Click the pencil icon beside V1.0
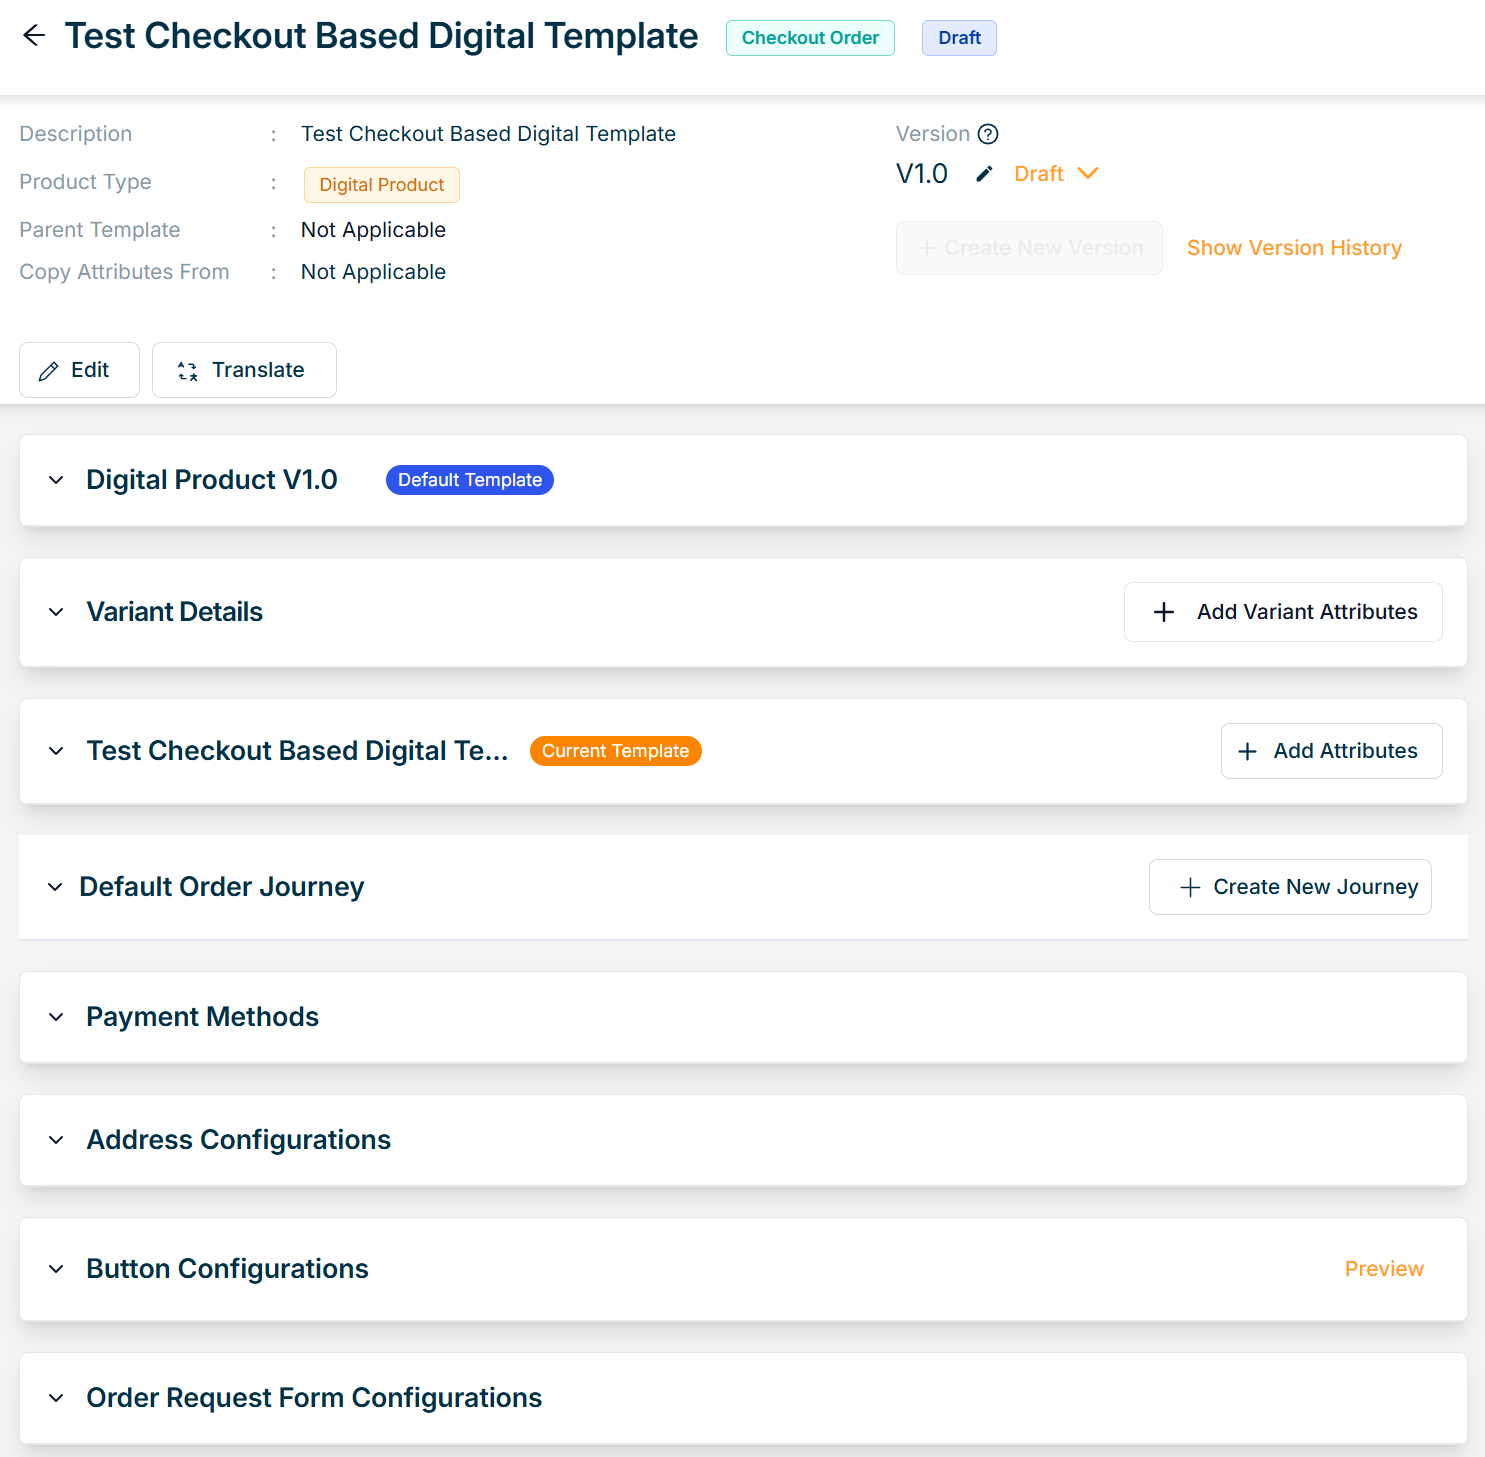The width and height of the screenshot is (1485, 1457). [984, 174]
